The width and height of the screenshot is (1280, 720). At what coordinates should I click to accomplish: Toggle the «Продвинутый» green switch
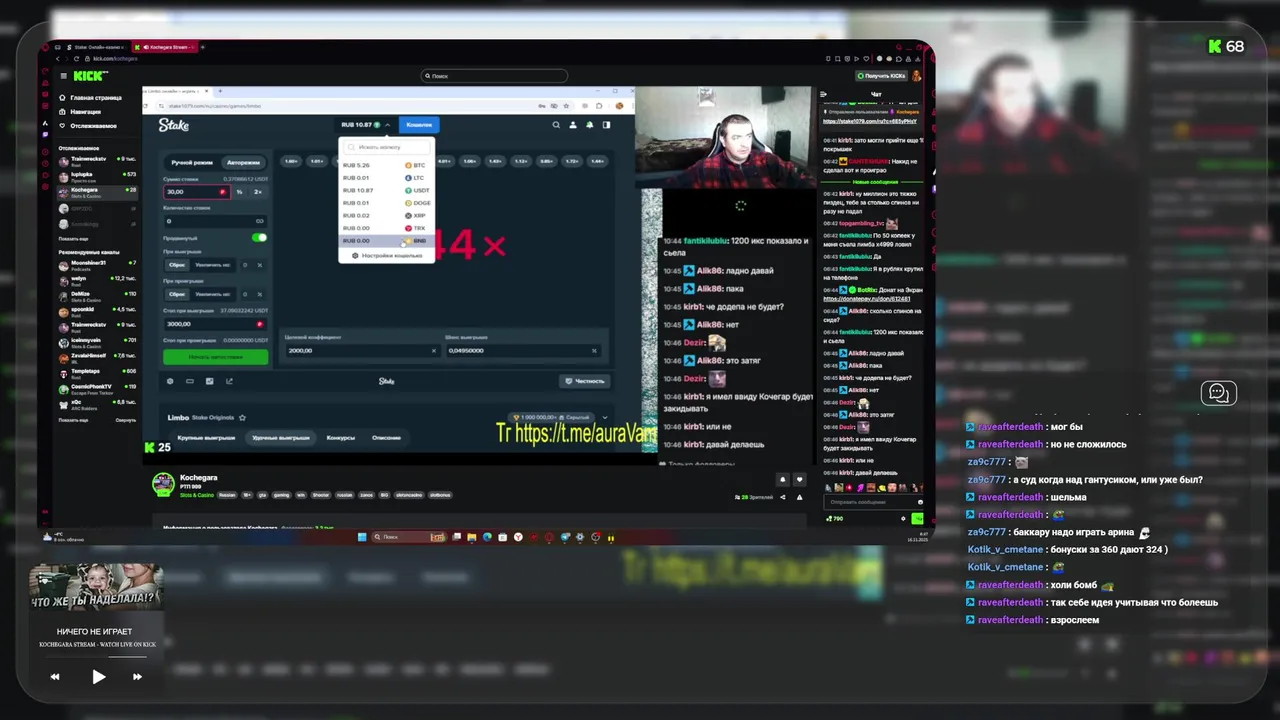point(259,238)
